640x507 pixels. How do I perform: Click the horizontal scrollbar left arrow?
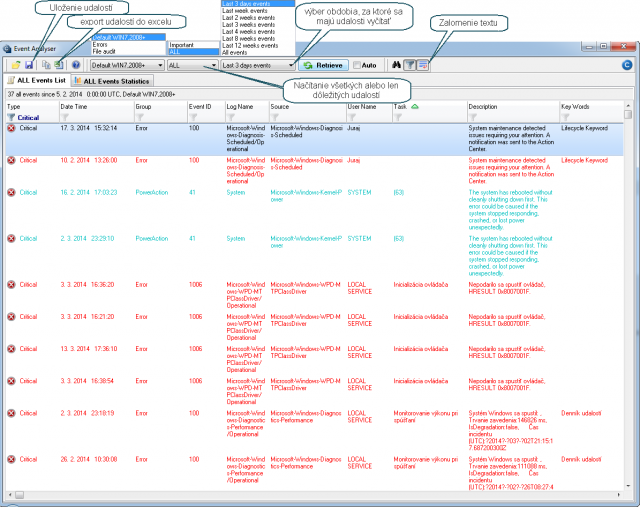pos(10,495)
